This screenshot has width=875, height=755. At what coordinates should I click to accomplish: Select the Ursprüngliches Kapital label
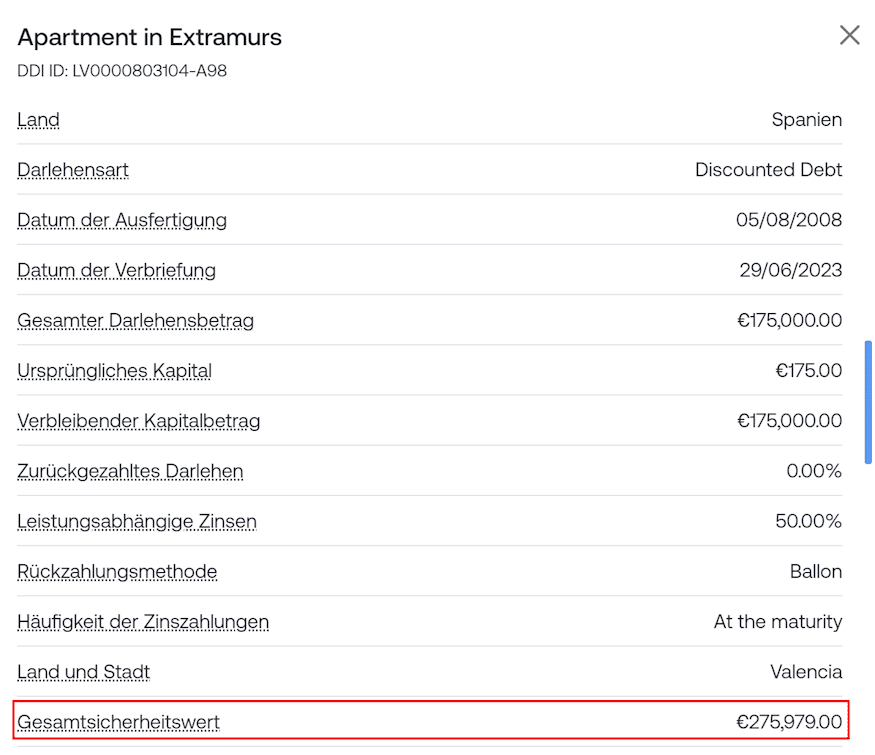click(114, 371)
